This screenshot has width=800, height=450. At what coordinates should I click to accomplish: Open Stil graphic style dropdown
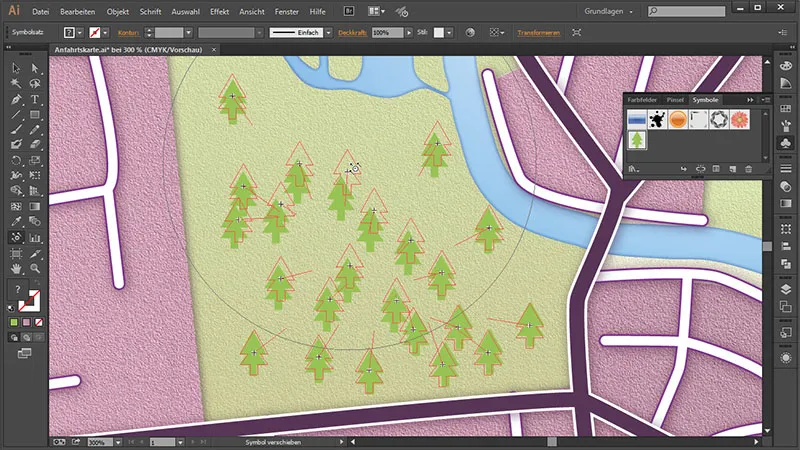pyautogui.click(x=449, y=33)
